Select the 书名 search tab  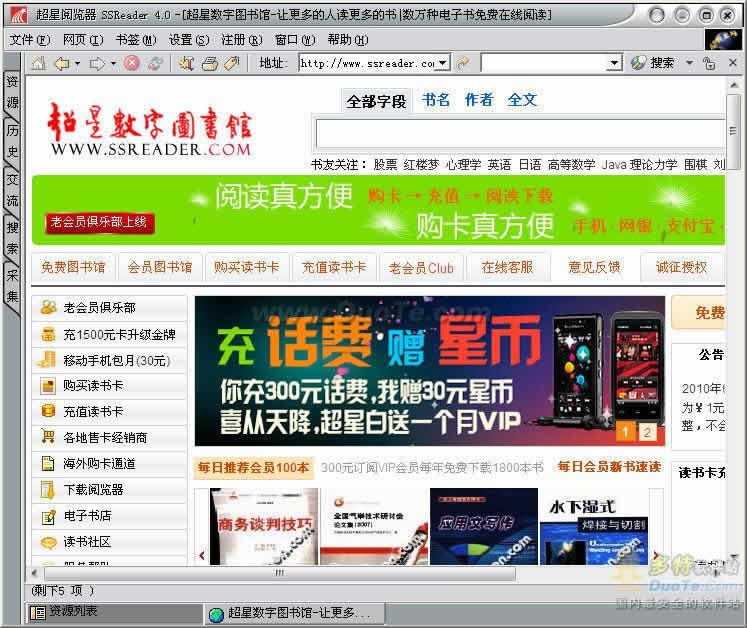435,100
